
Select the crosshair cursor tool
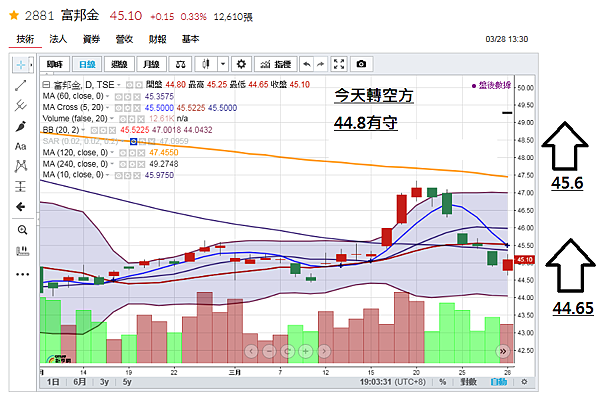pyautogui.click(x=21, y=65)
